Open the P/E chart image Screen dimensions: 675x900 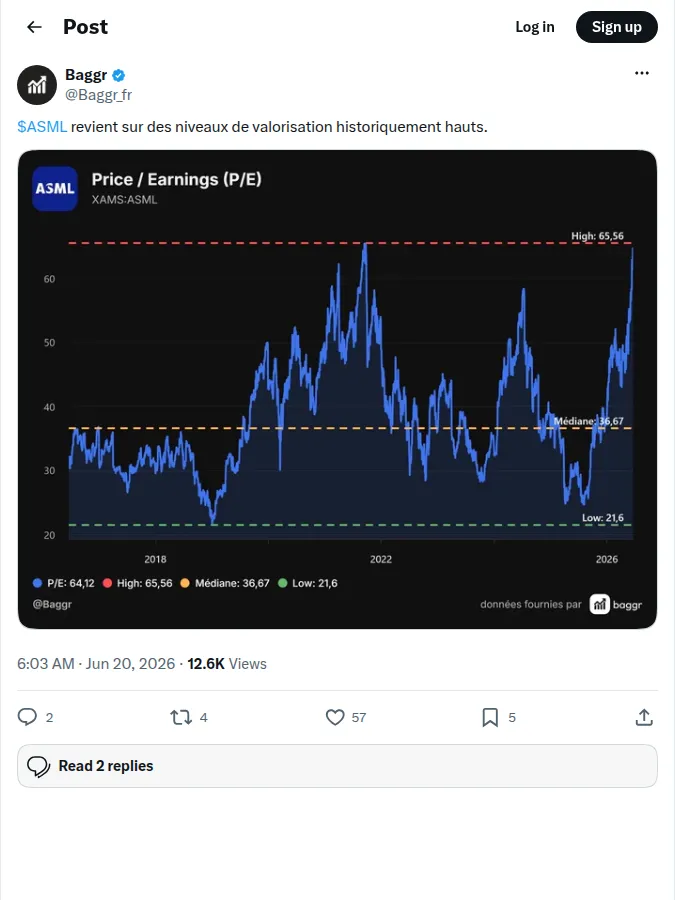337,390
